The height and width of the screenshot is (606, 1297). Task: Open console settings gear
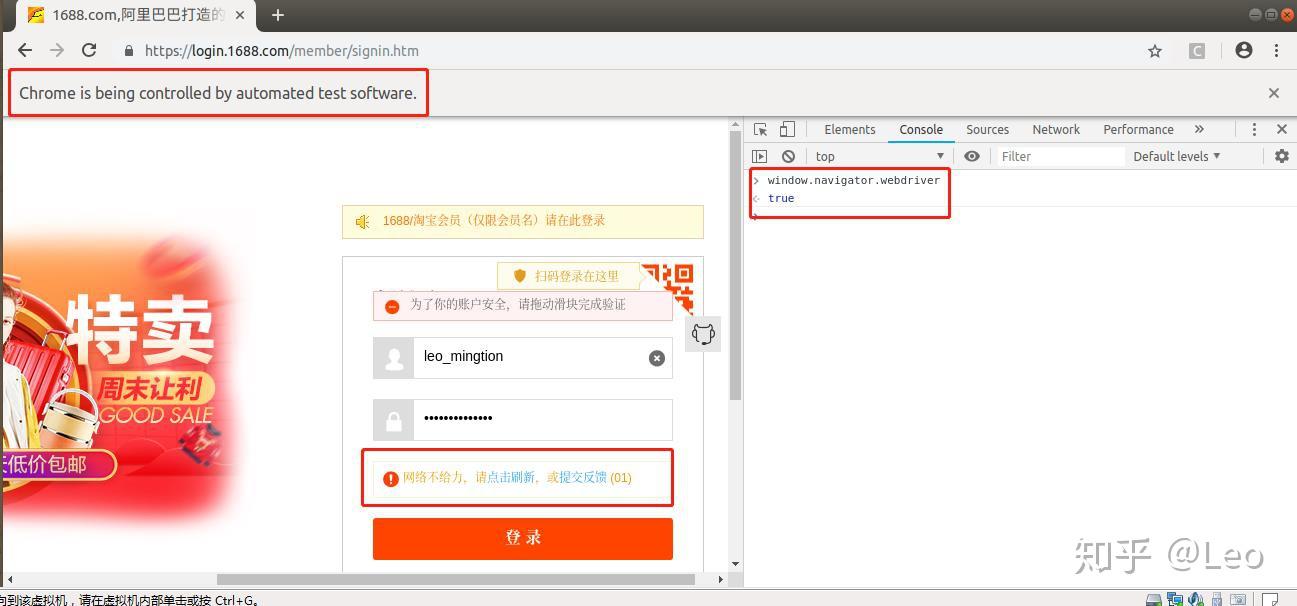pyautogui.click(x=1282, y=156)
